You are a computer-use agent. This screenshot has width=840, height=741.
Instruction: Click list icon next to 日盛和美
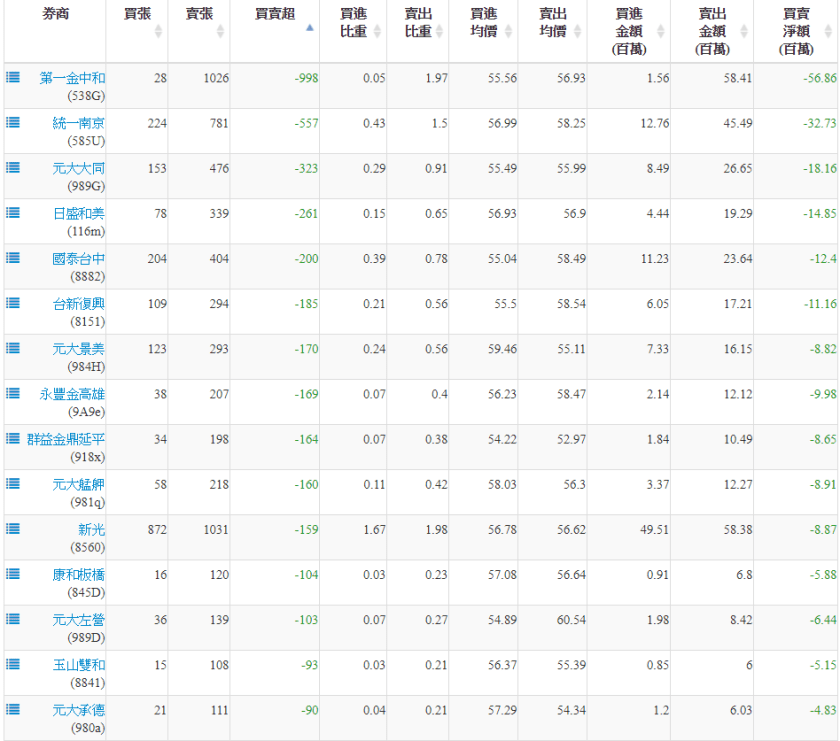13,212
